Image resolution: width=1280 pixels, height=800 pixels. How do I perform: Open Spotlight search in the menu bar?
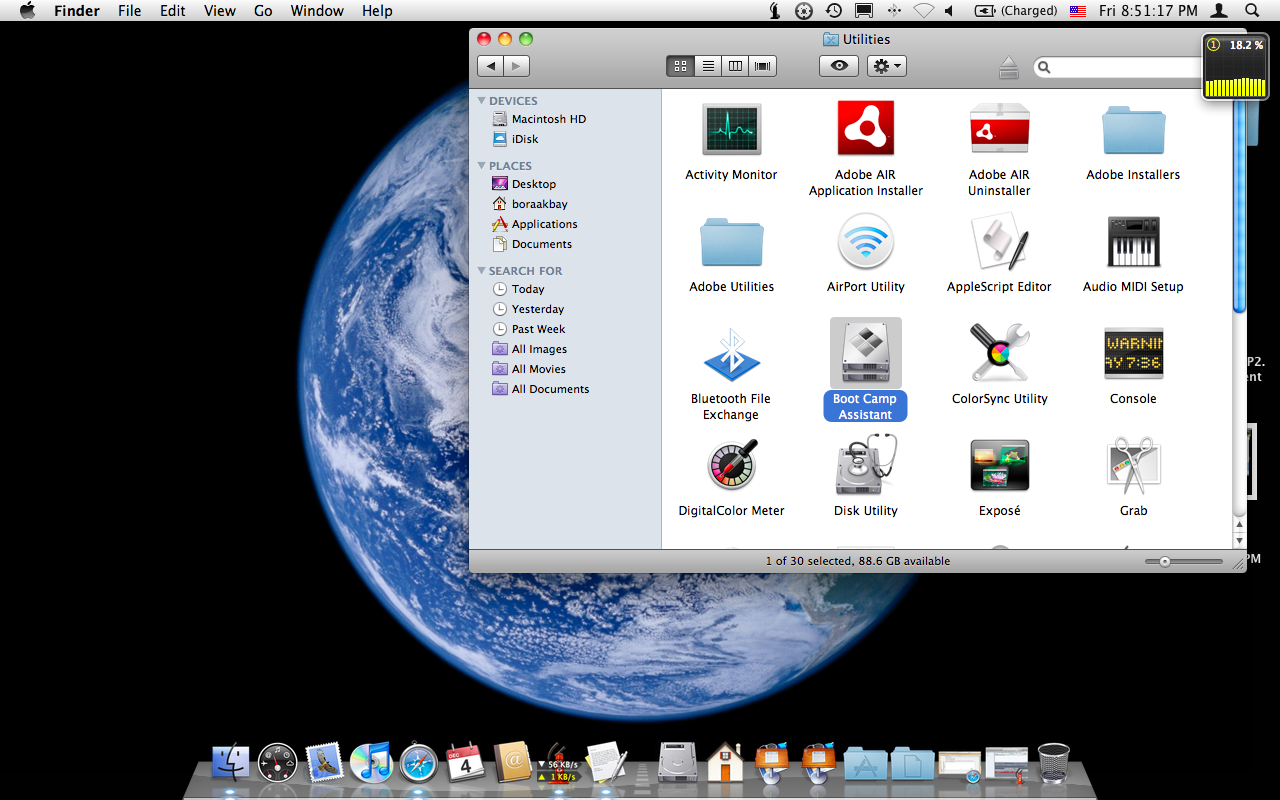pos(1252,10)
